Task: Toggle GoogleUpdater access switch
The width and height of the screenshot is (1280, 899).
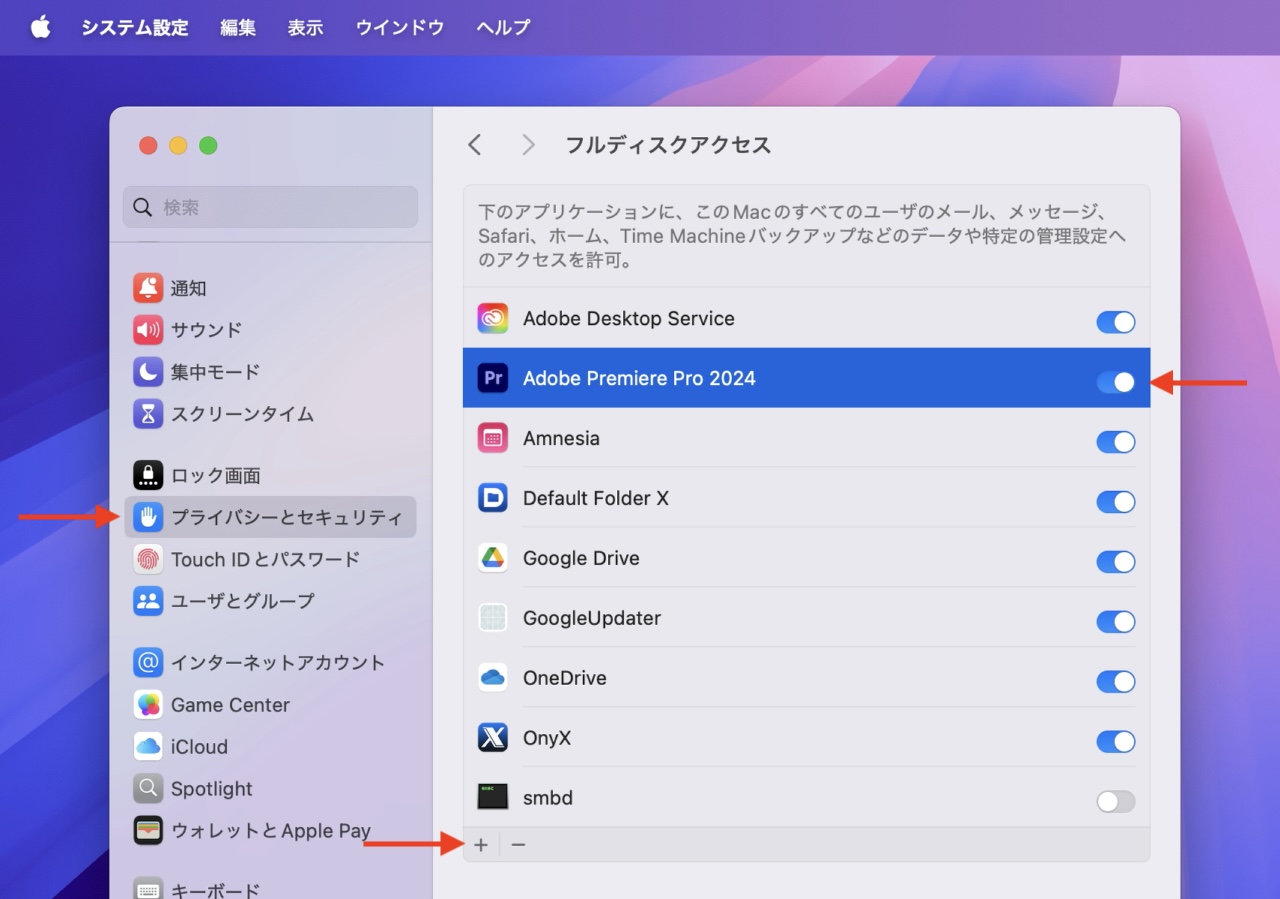Action: (x=1116, y=622)
